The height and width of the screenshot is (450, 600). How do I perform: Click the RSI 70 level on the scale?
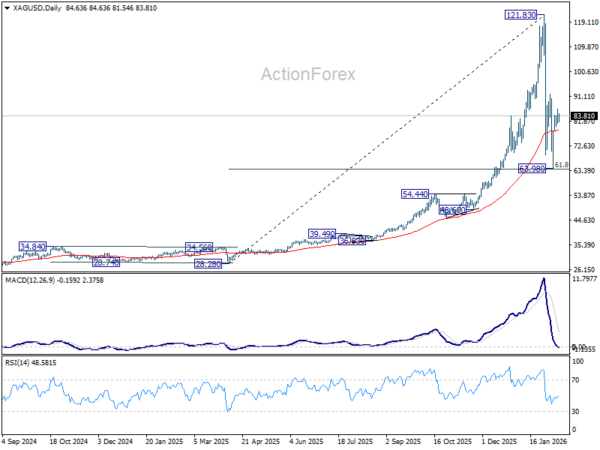577,381
